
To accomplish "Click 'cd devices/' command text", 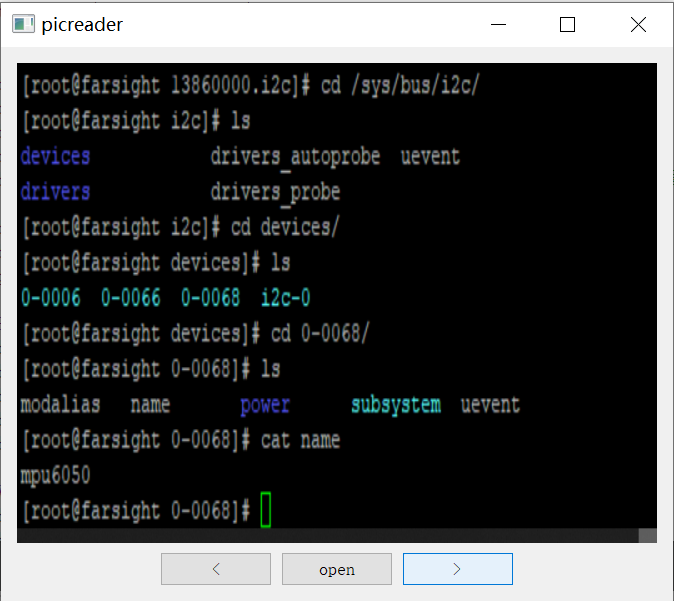I will tap(285, 227).
